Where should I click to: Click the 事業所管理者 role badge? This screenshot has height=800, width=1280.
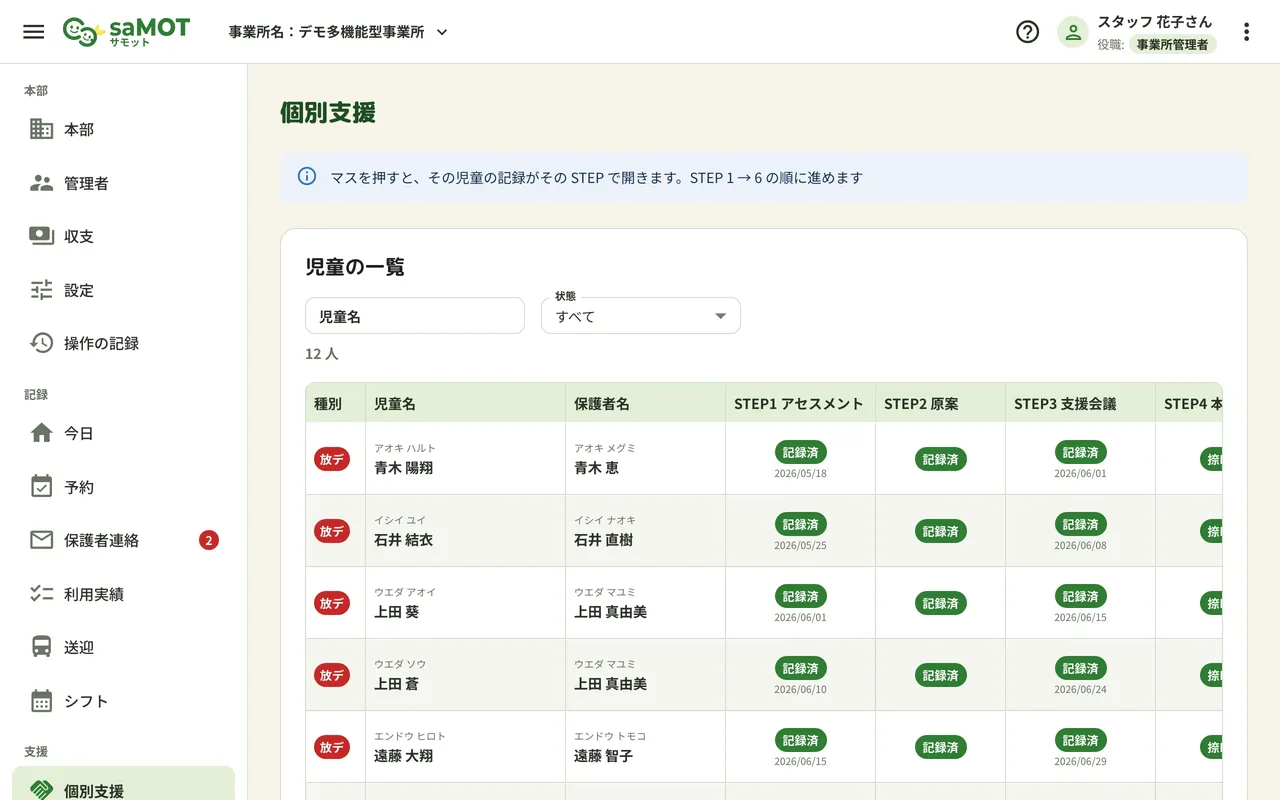1173,44
